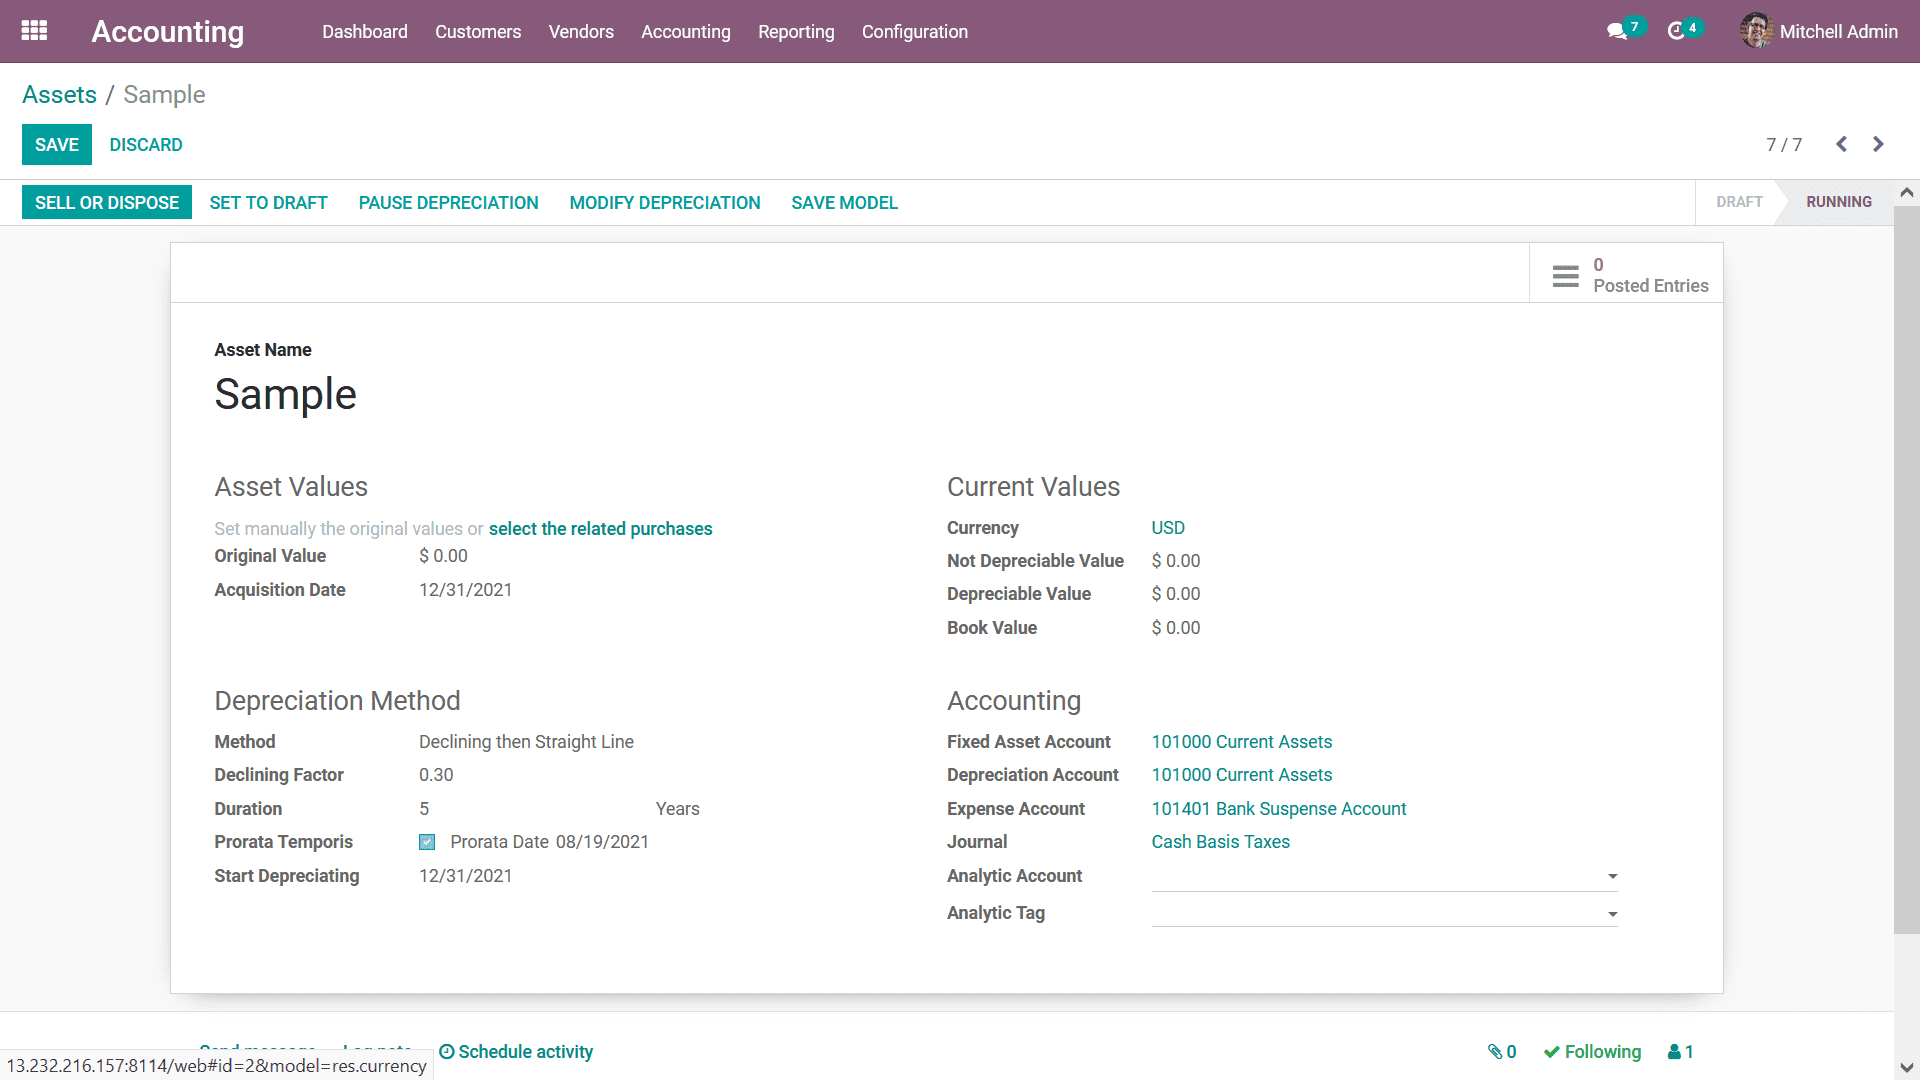Click Not Depreciable Value amount
The image size is (1920, 1080).
[1175, 560]
